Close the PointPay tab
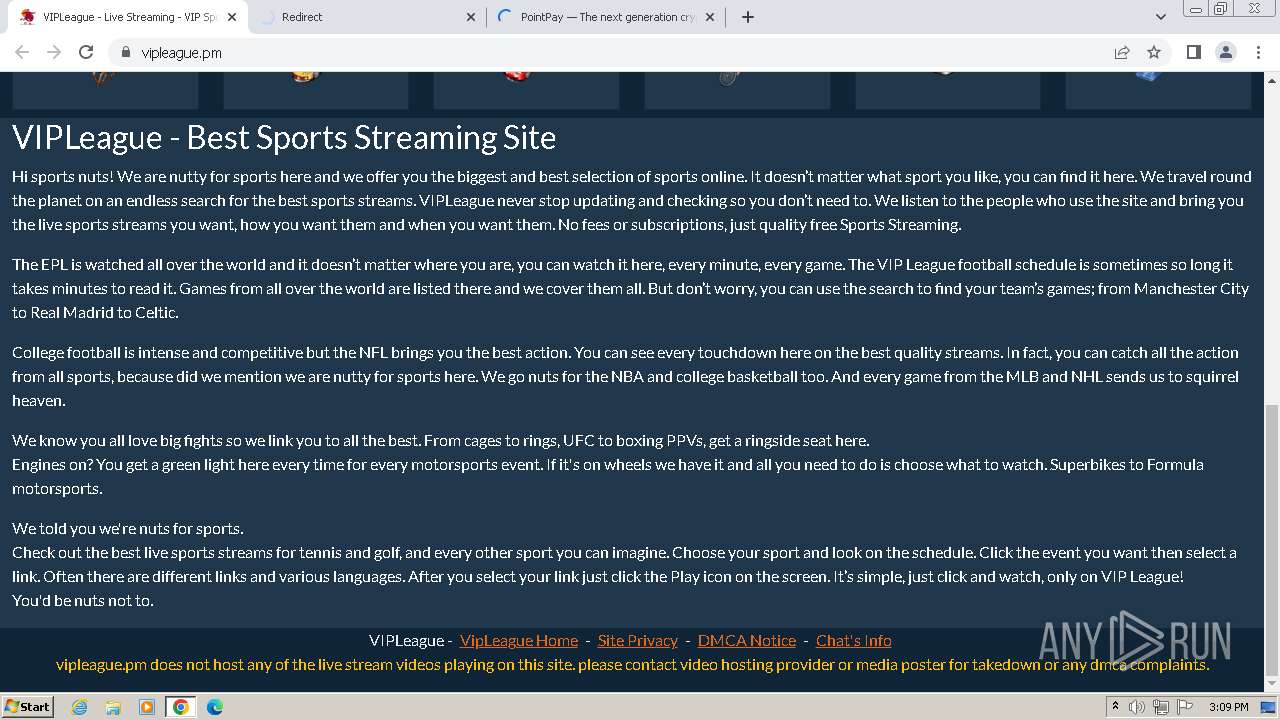 711,17
